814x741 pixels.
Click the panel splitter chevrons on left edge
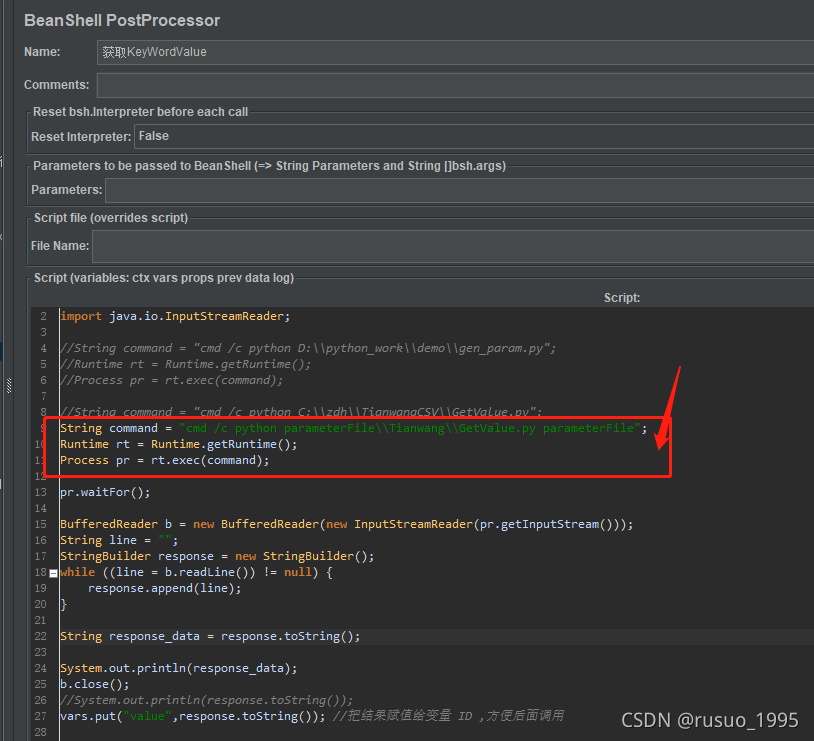coord(8,387)
